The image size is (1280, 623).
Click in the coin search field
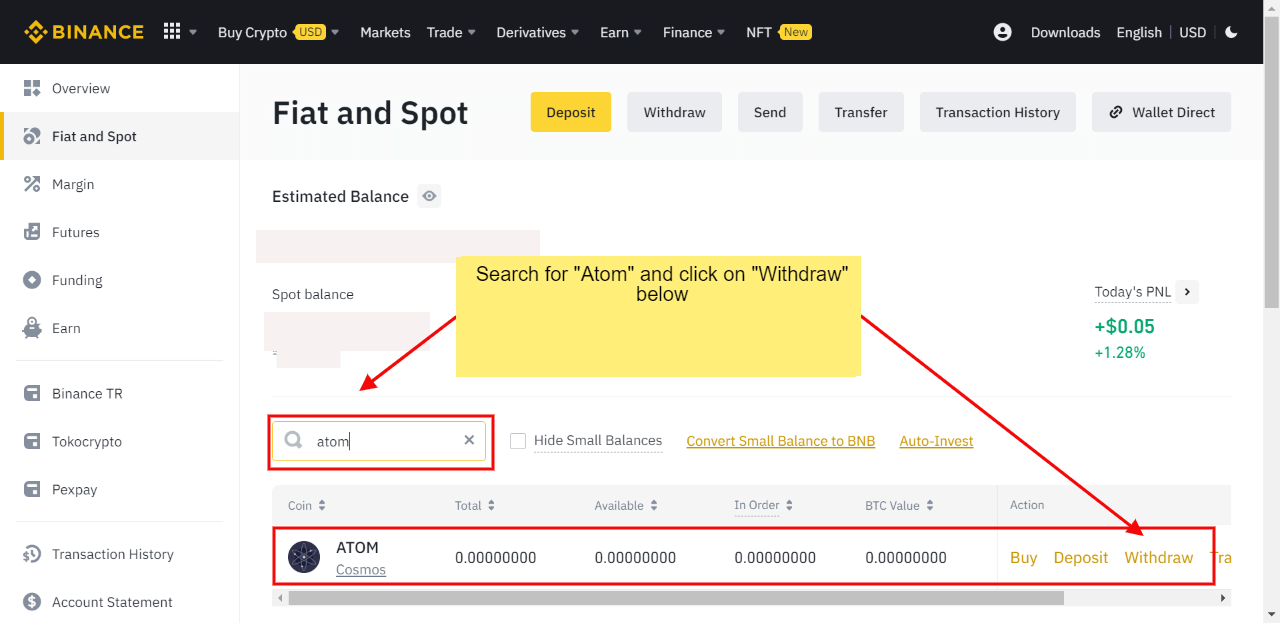pos(379,440)
